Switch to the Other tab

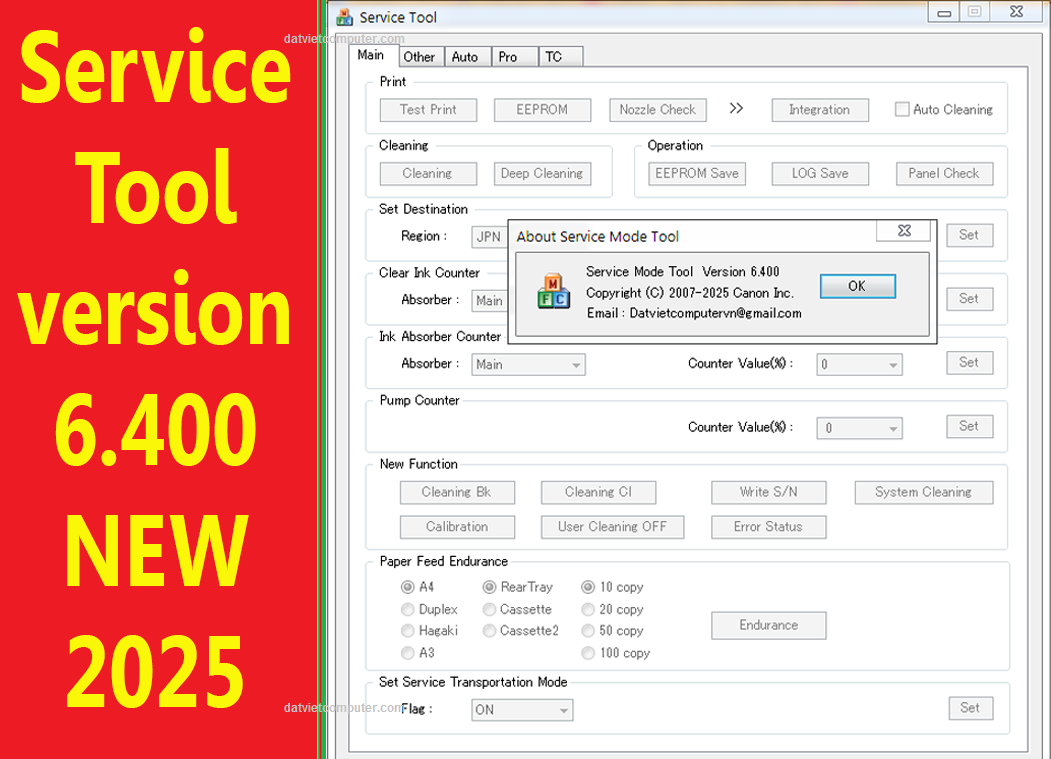419,57
